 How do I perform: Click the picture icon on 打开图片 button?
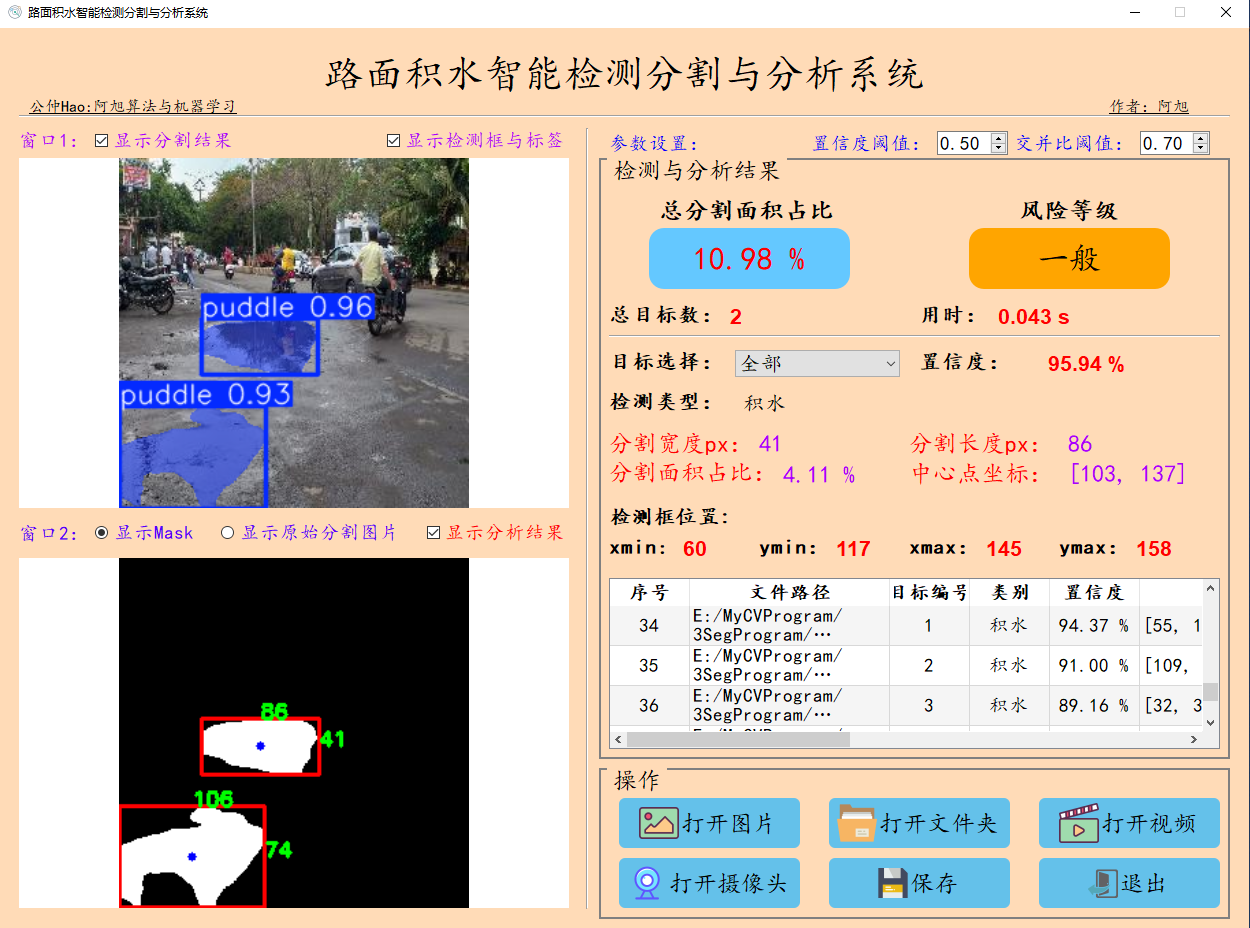pos(659,823)
